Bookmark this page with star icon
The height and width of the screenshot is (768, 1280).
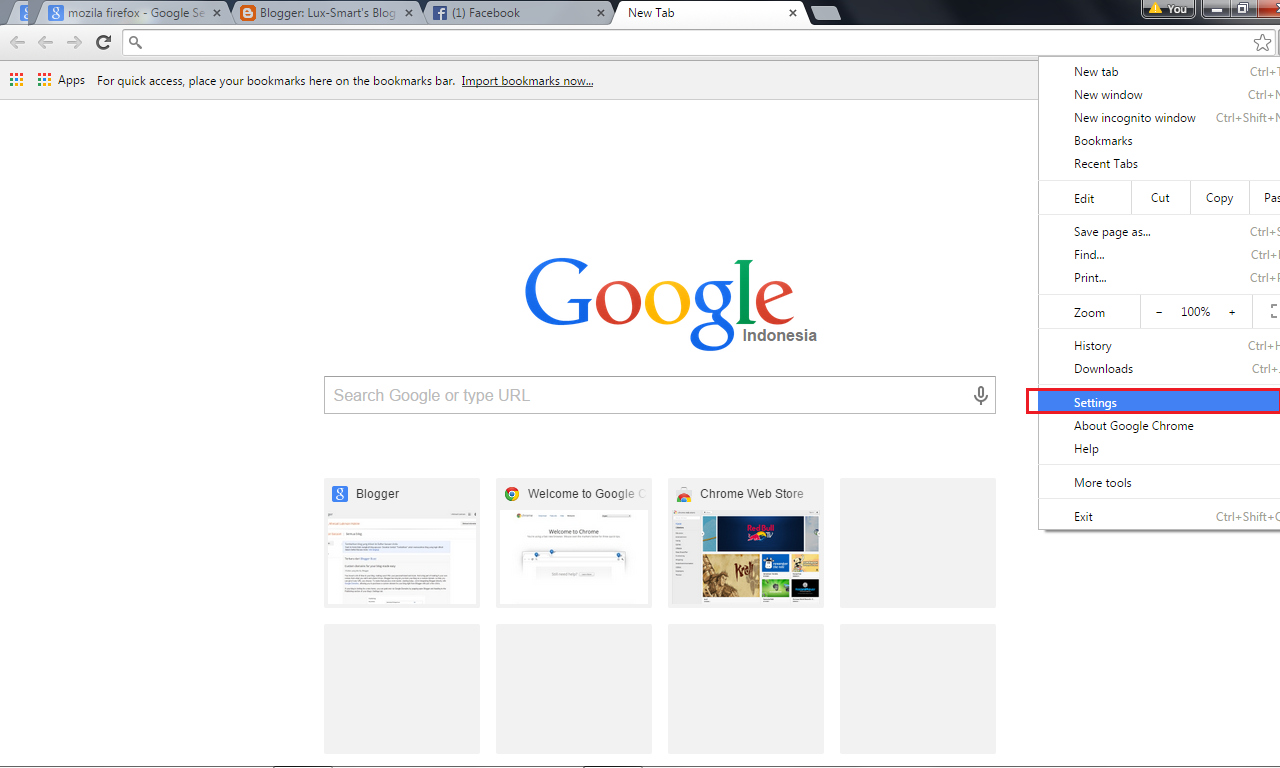[x=1263, y=42]
